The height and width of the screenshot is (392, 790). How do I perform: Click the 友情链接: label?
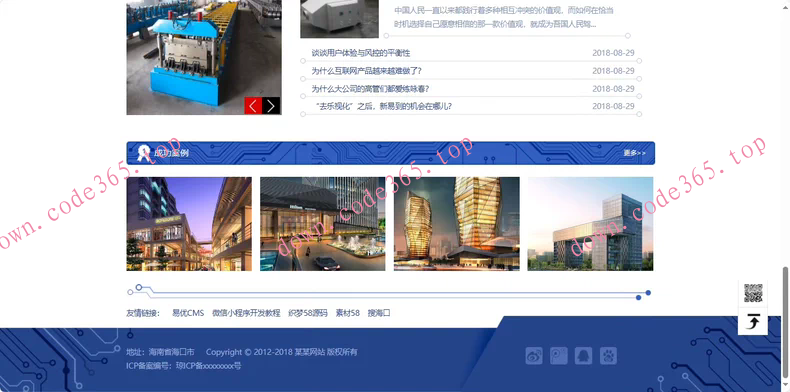coord(143,313)
